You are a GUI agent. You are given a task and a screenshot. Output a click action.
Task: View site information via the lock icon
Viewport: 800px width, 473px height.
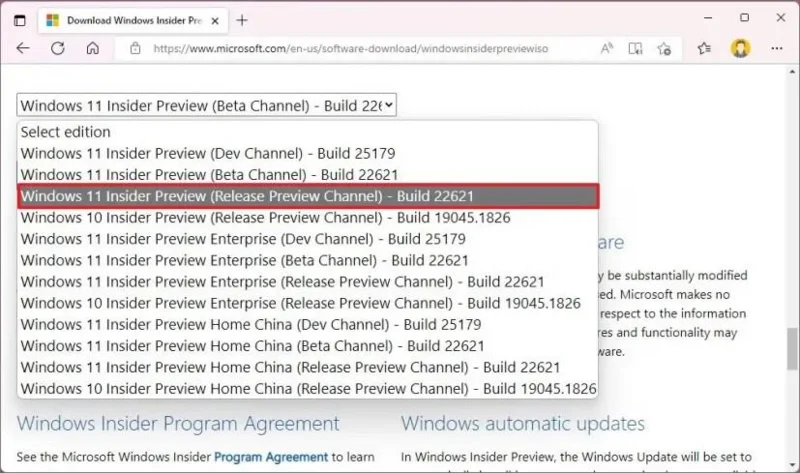pos(135,48)
